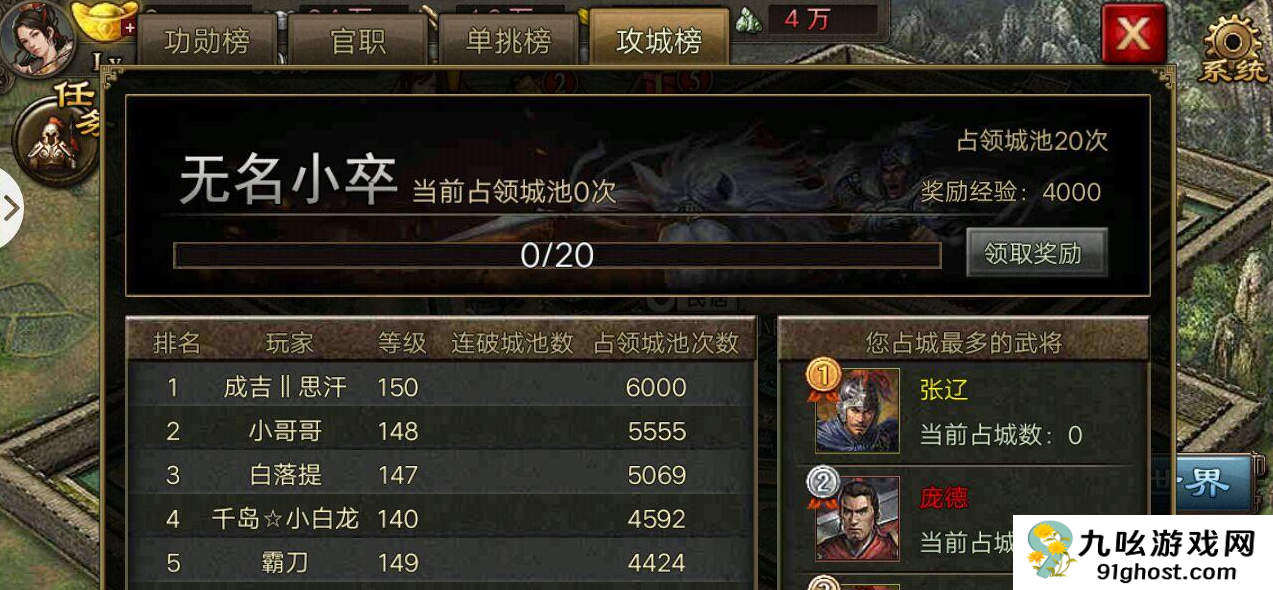Open the 单挑榜 tab
The width and height of the screenshot is (1273, 590).
point(508,40)
